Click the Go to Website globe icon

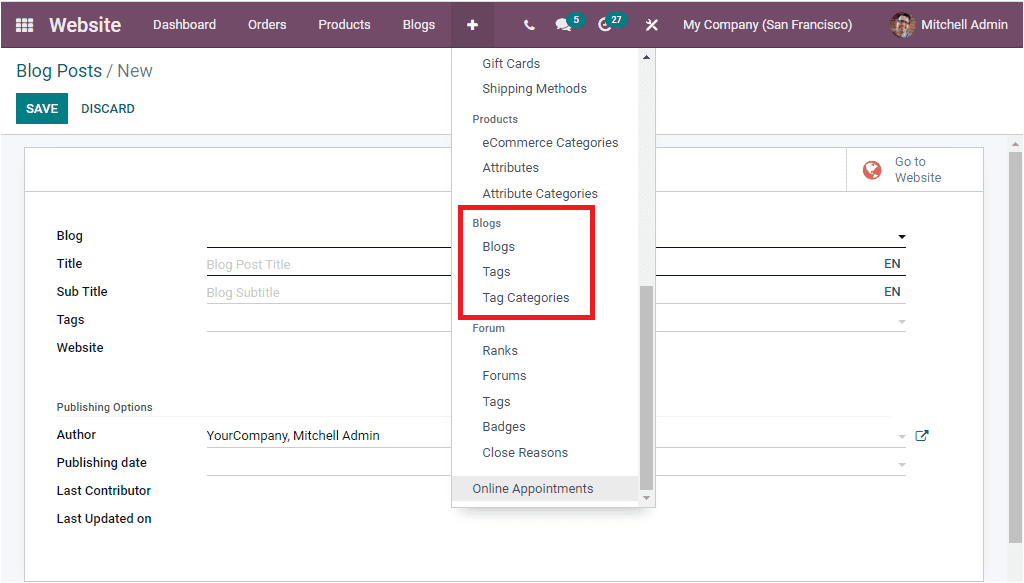(x=872, y=169)
